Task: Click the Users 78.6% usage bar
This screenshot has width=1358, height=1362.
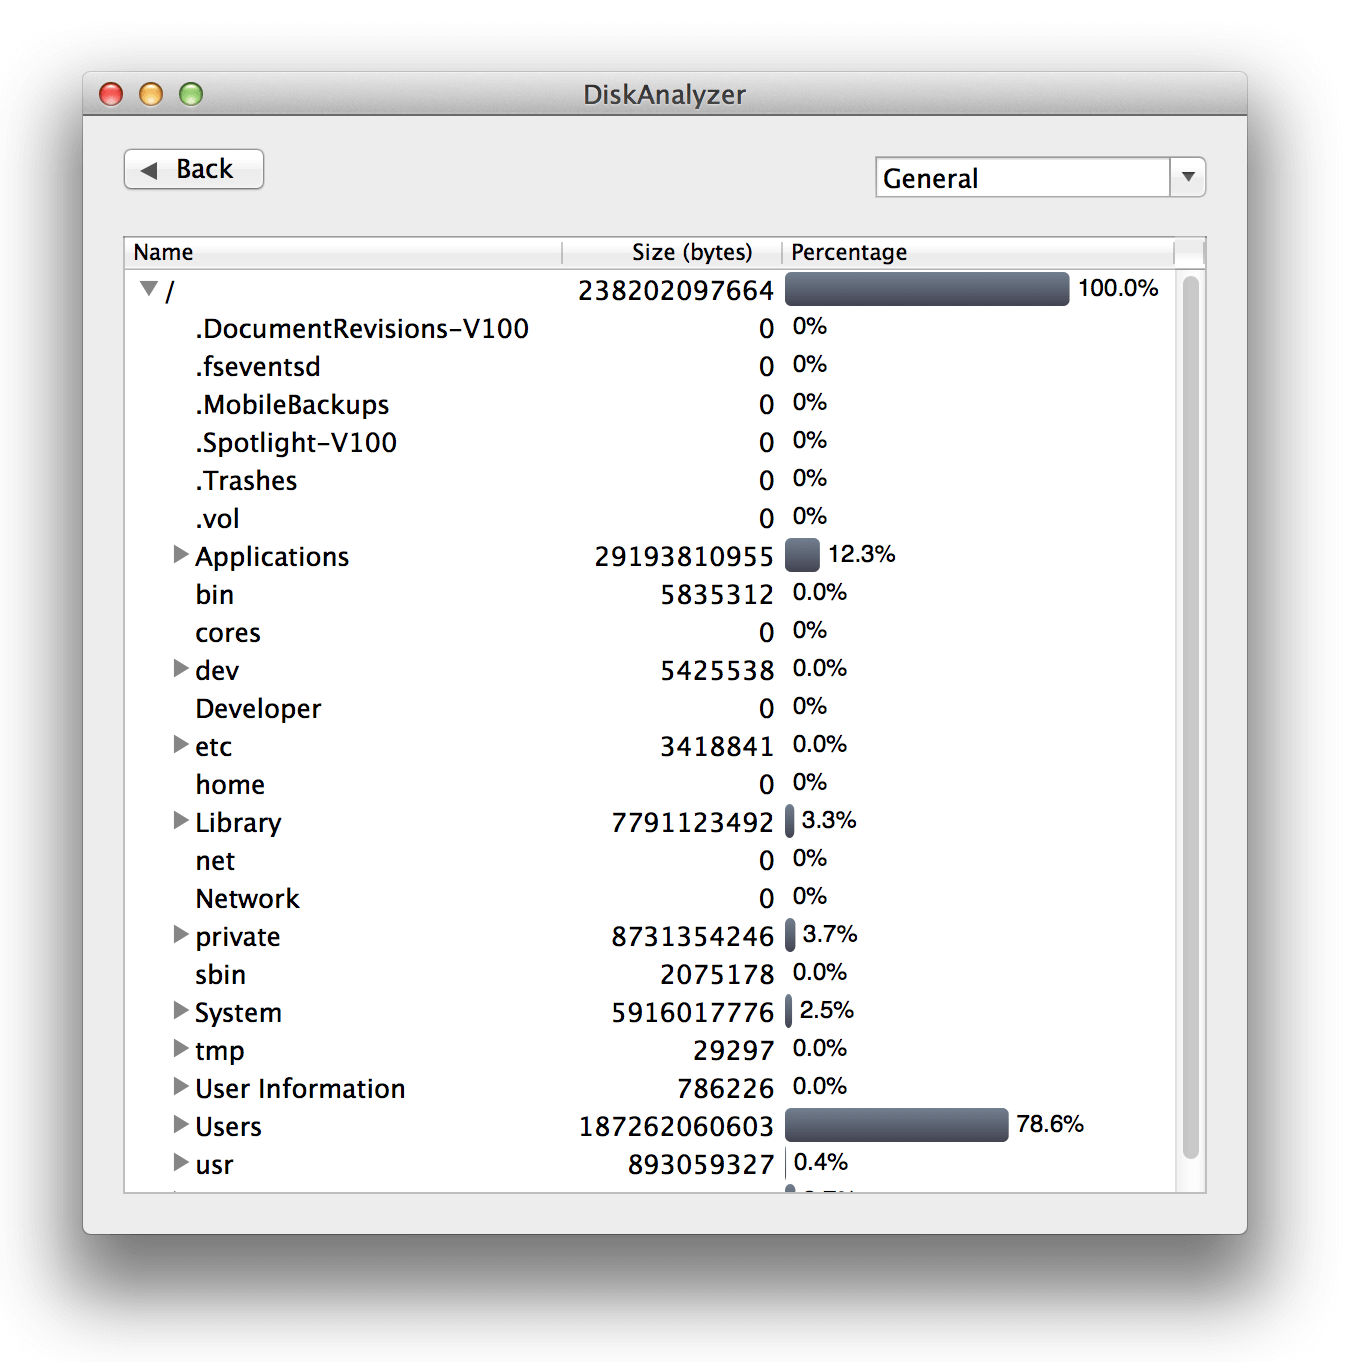Action: point(896,1125)
